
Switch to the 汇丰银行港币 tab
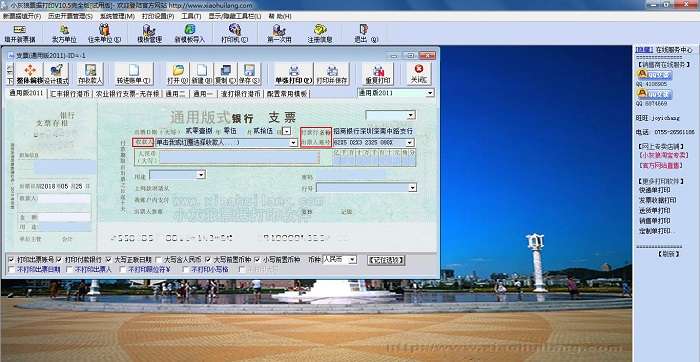point(71,94)
